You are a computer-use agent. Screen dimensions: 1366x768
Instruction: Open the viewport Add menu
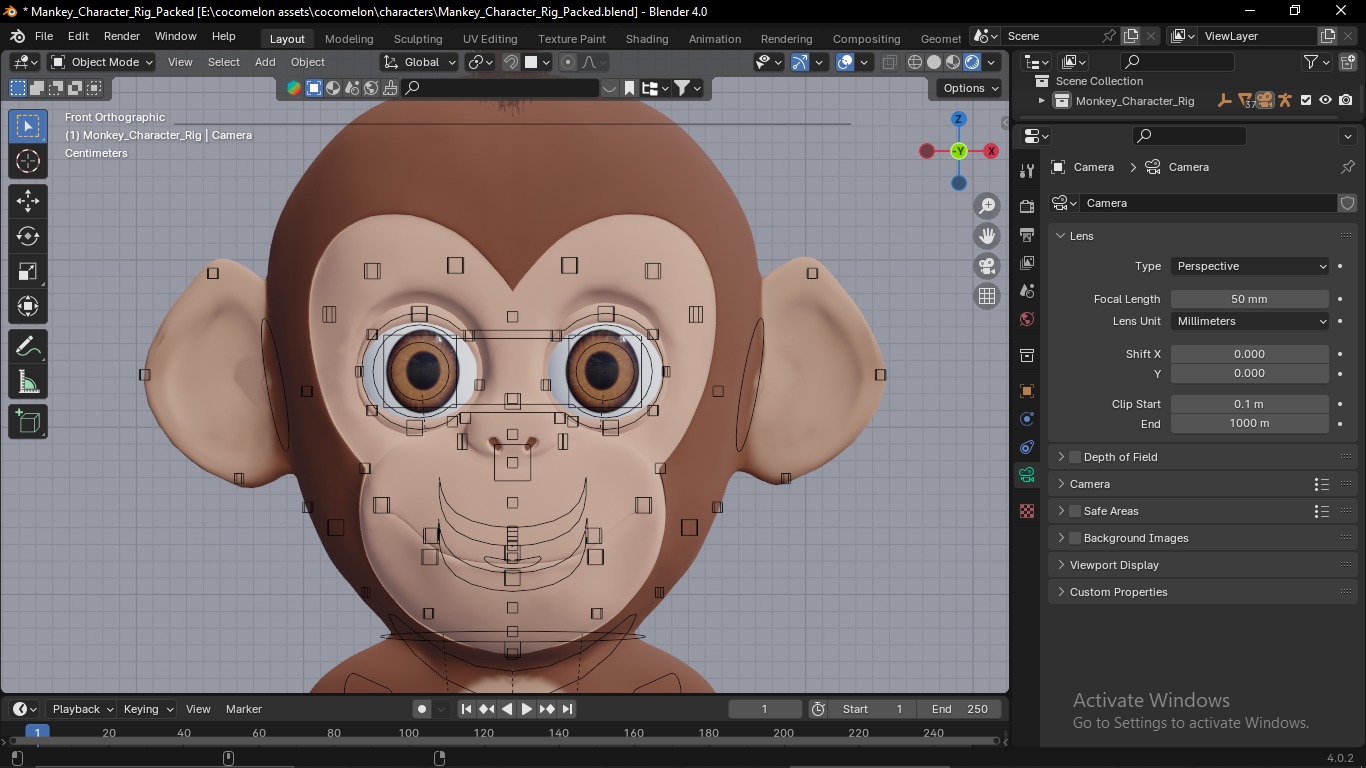click(265, 62)
